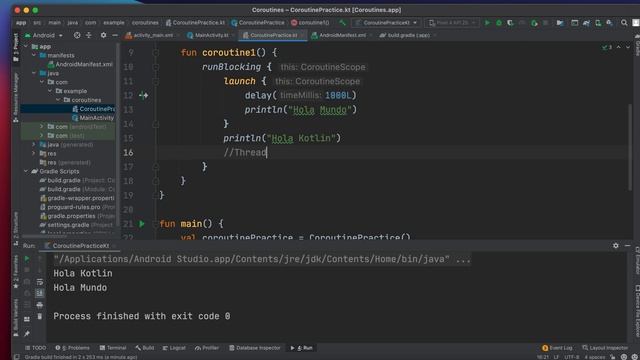Pin the Run tab with pin icon
The width and height of the screenshot is (640, 360).
[x=27, y=334]
